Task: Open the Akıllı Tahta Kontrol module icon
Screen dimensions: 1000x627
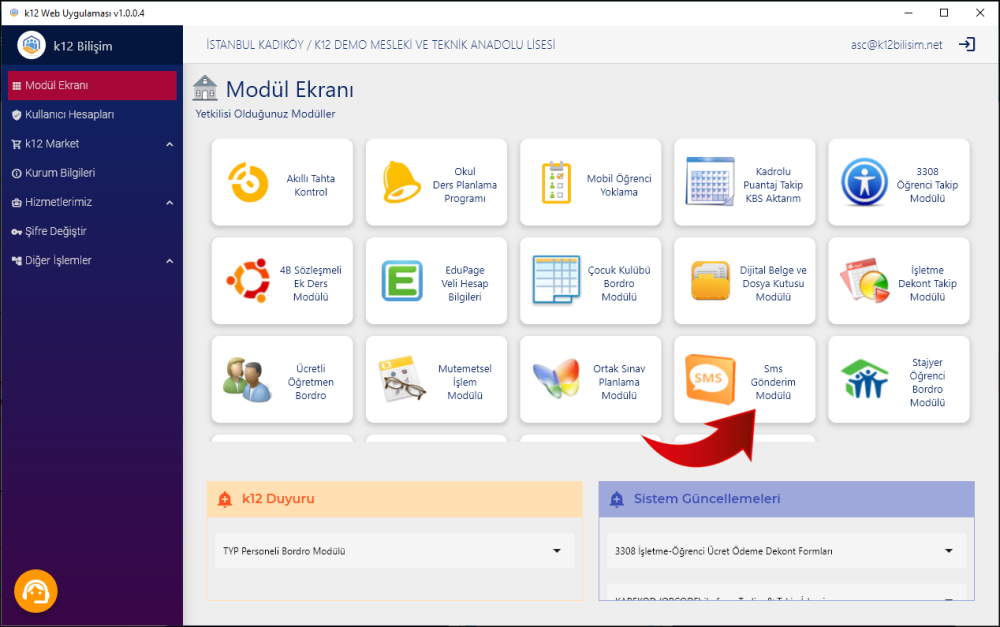Action: tap(248, 182)
